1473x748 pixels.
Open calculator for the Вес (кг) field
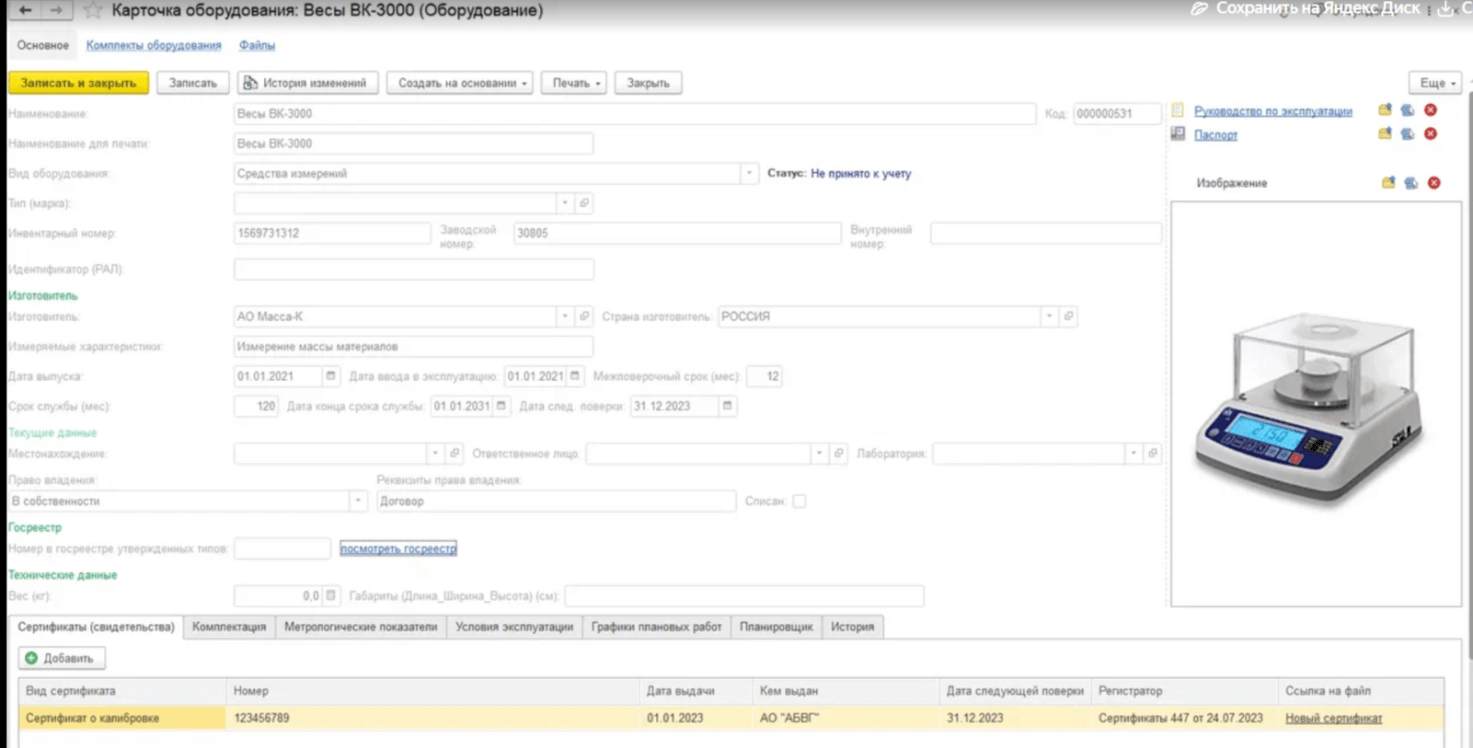click(331, 597)
